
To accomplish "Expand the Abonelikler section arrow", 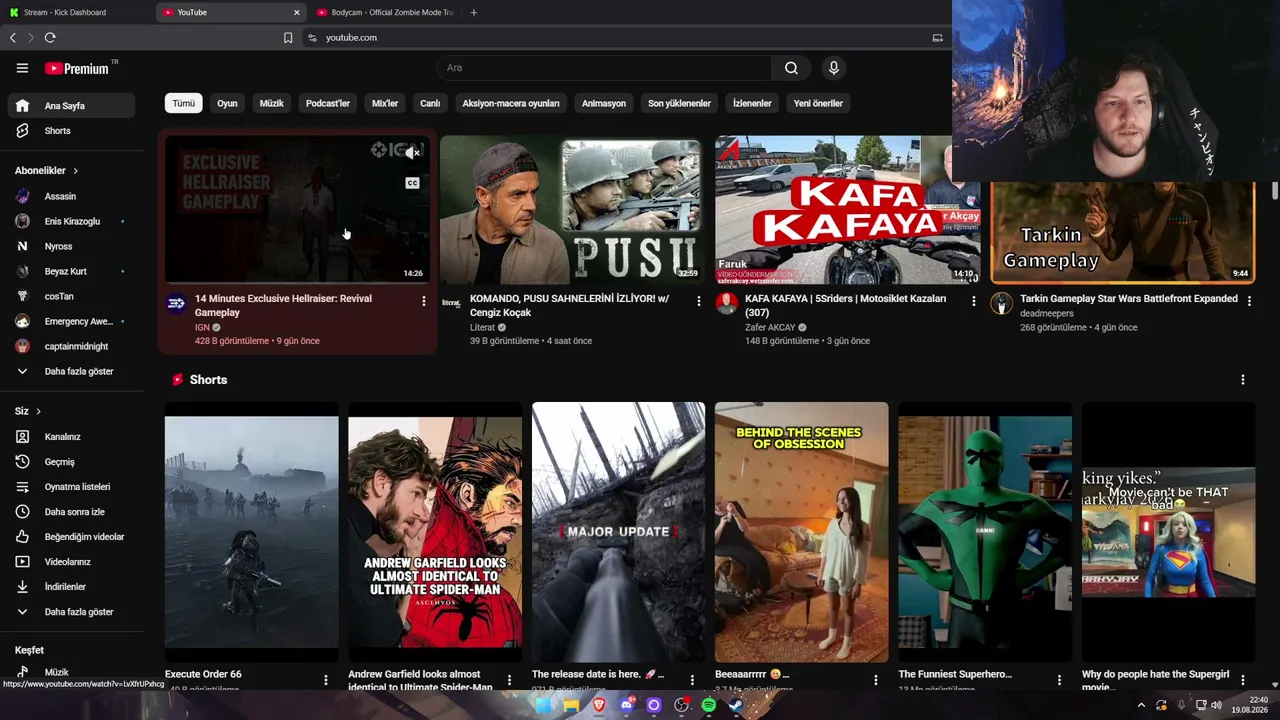I will (75, 171).
